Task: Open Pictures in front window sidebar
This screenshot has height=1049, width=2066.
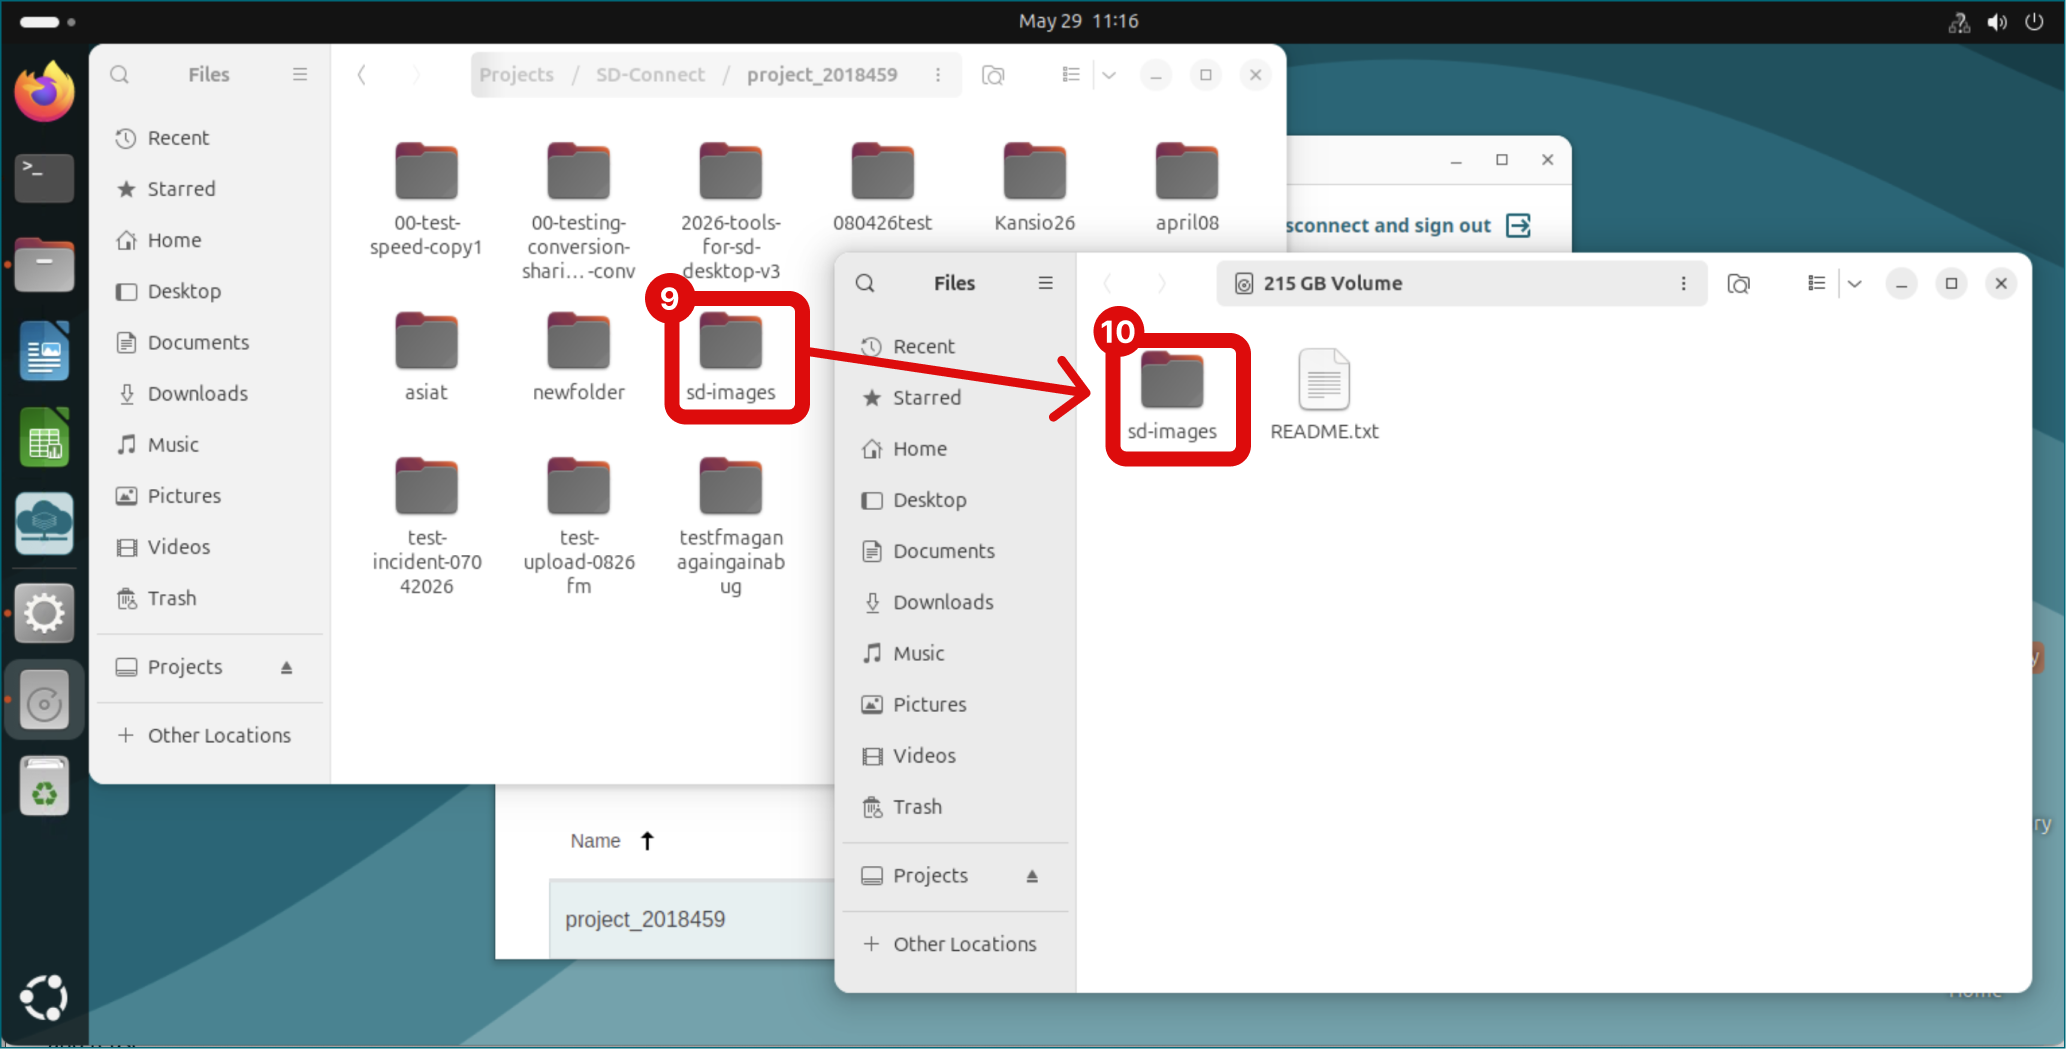Action: pos(955,704)
